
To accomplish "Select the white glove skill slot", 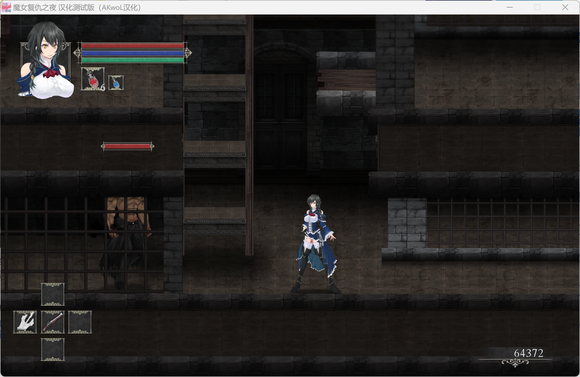I will click(x=25, y=322).
